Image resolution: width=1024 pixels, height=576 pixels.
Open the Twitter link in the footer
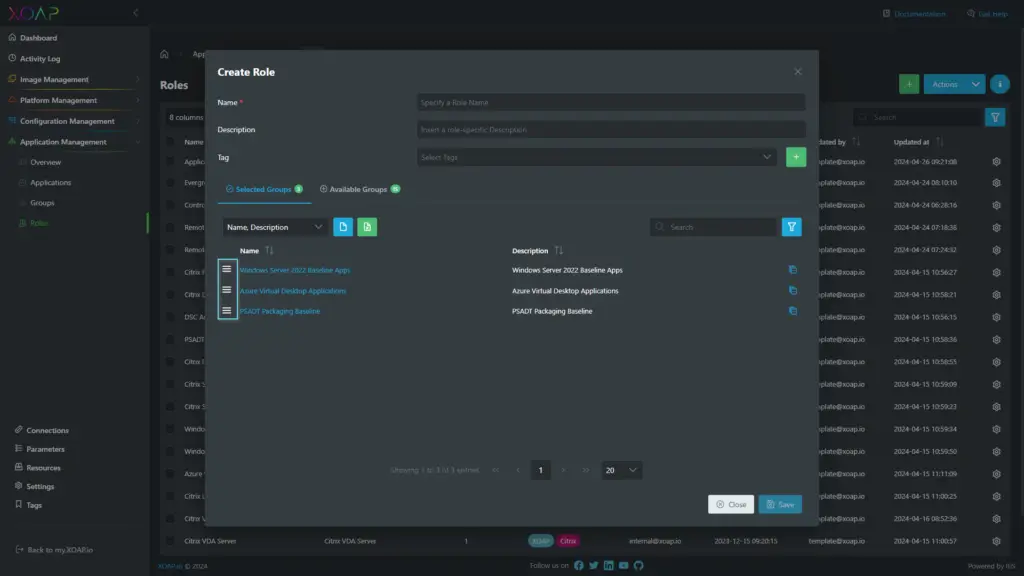594,566
